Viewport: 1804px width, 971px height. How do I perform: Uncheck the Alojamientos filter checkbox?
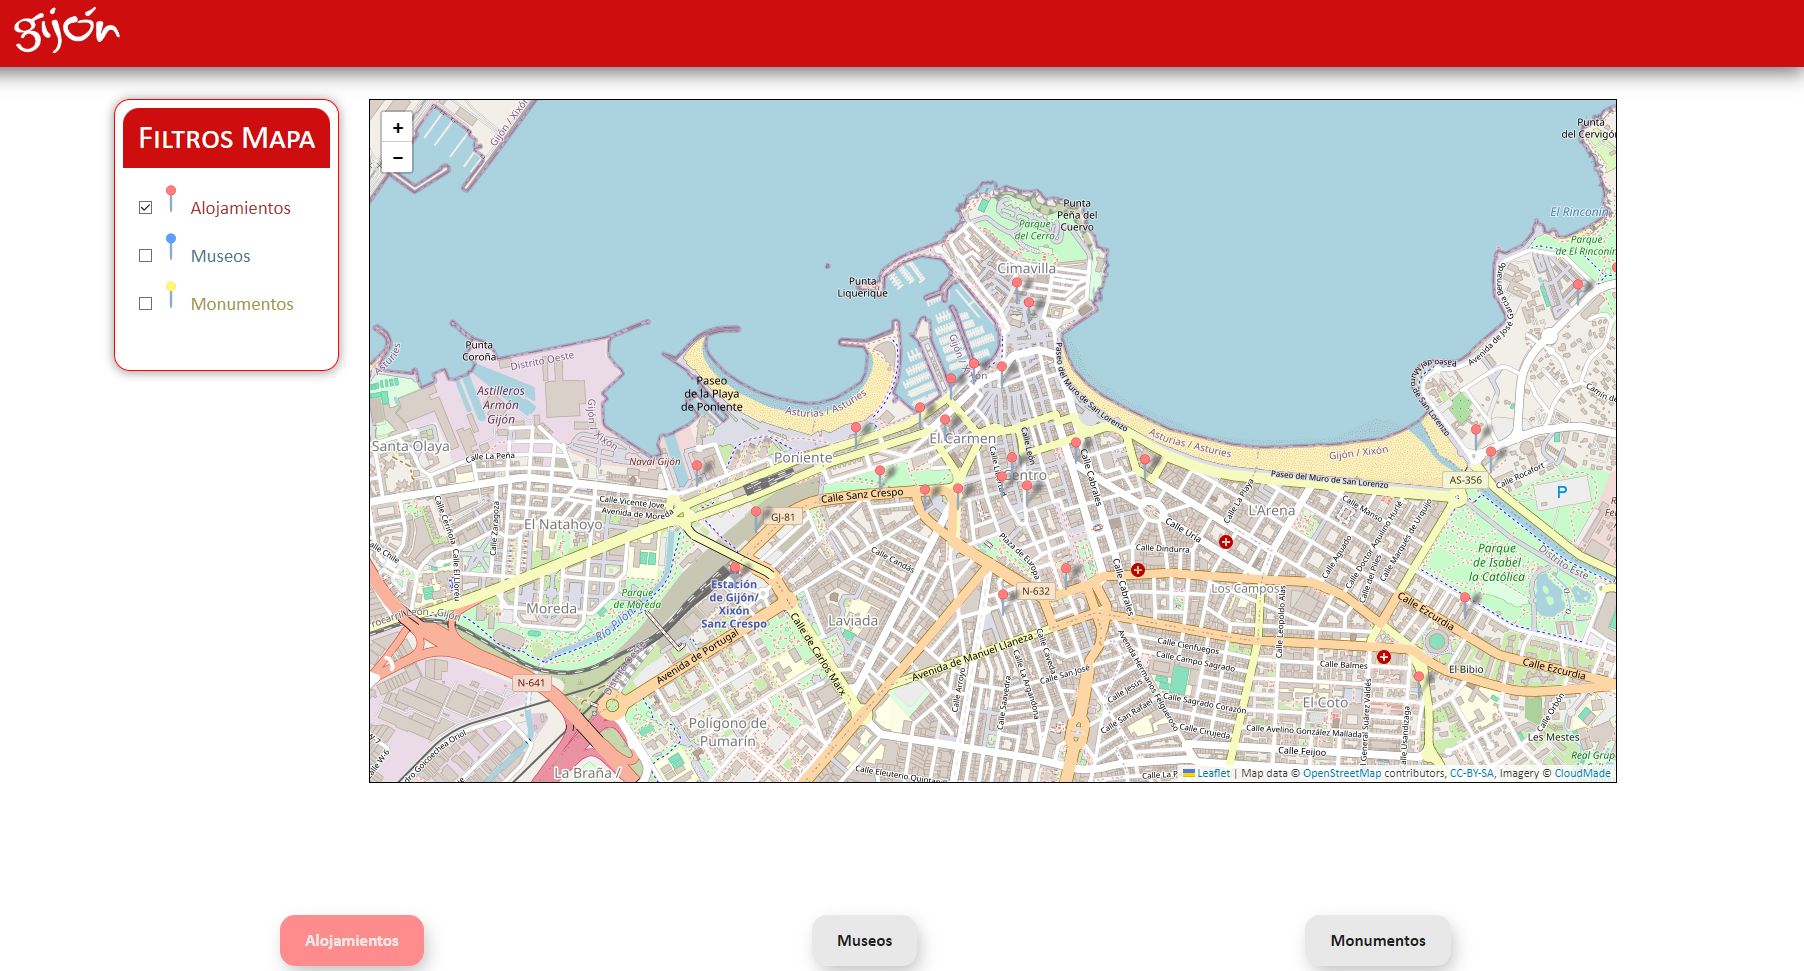[x=146, y=208]
